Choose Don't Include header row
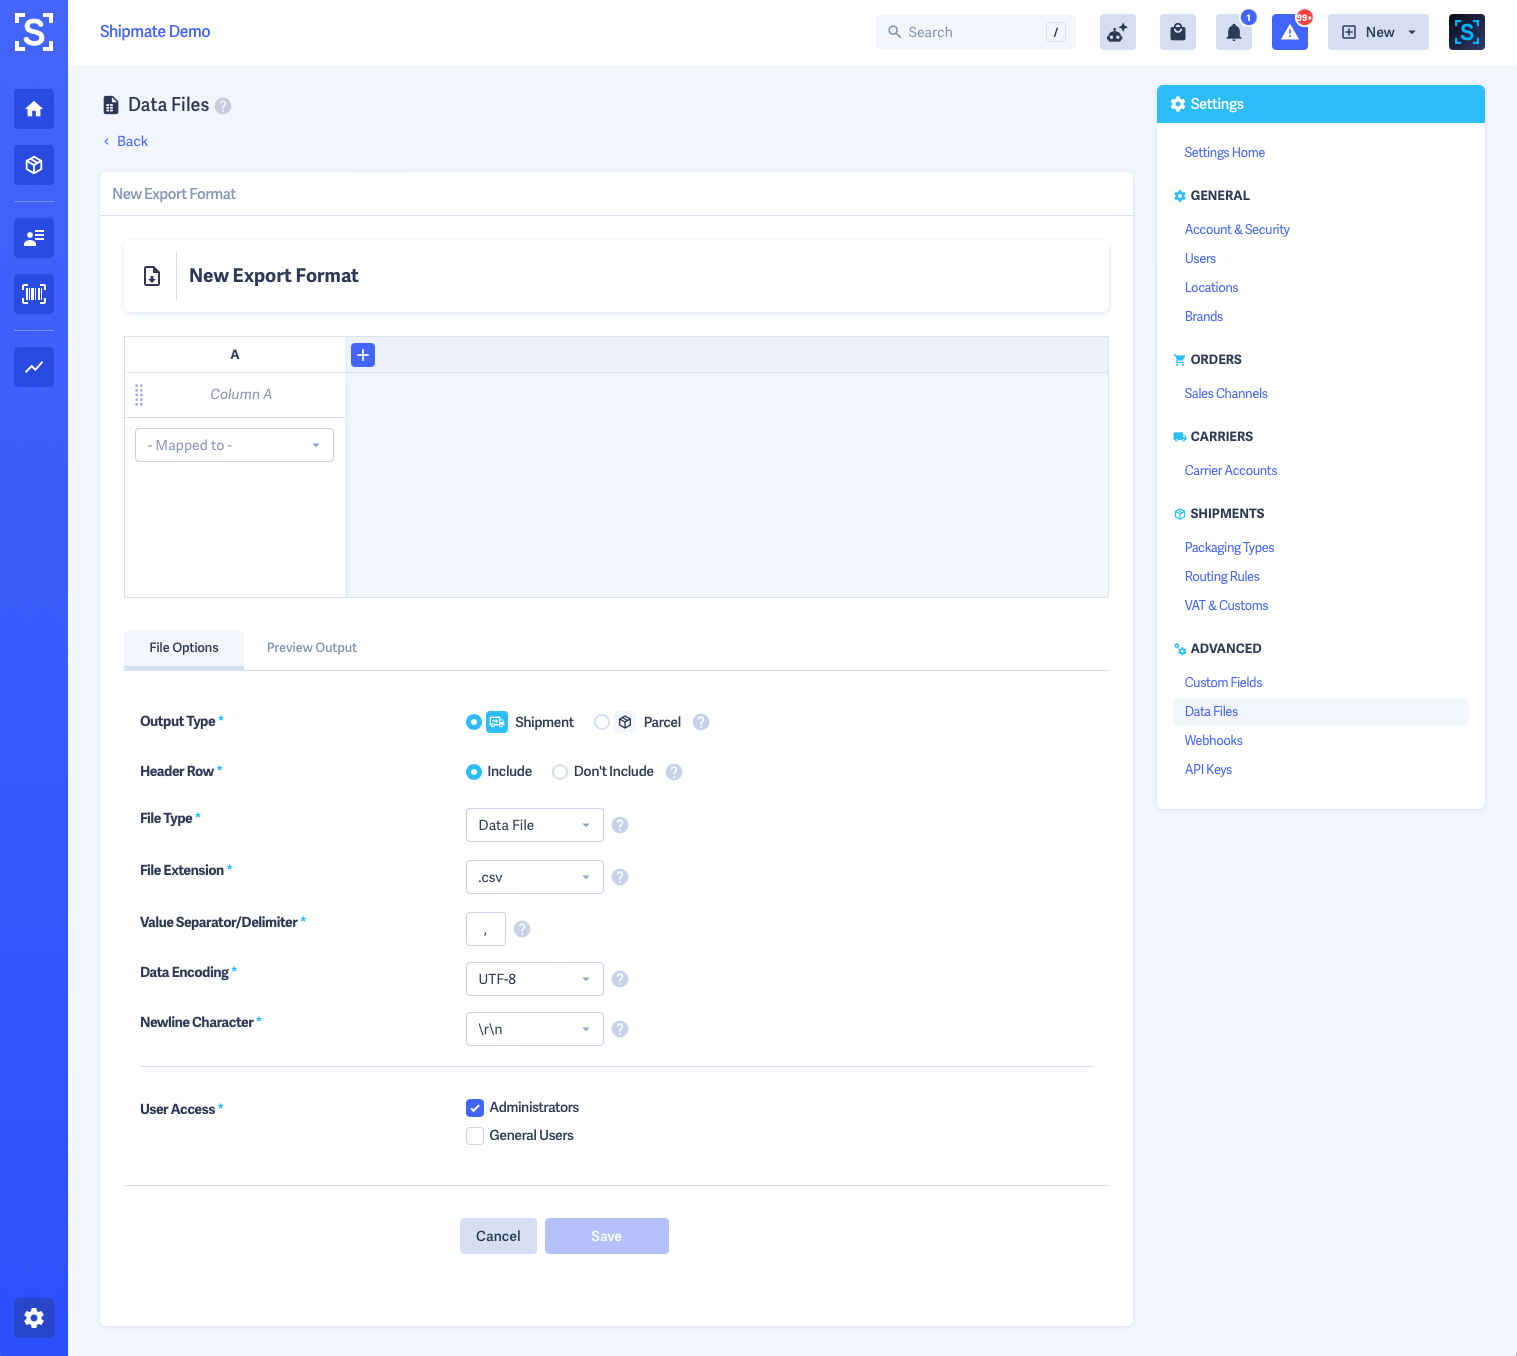 (560, 772)
